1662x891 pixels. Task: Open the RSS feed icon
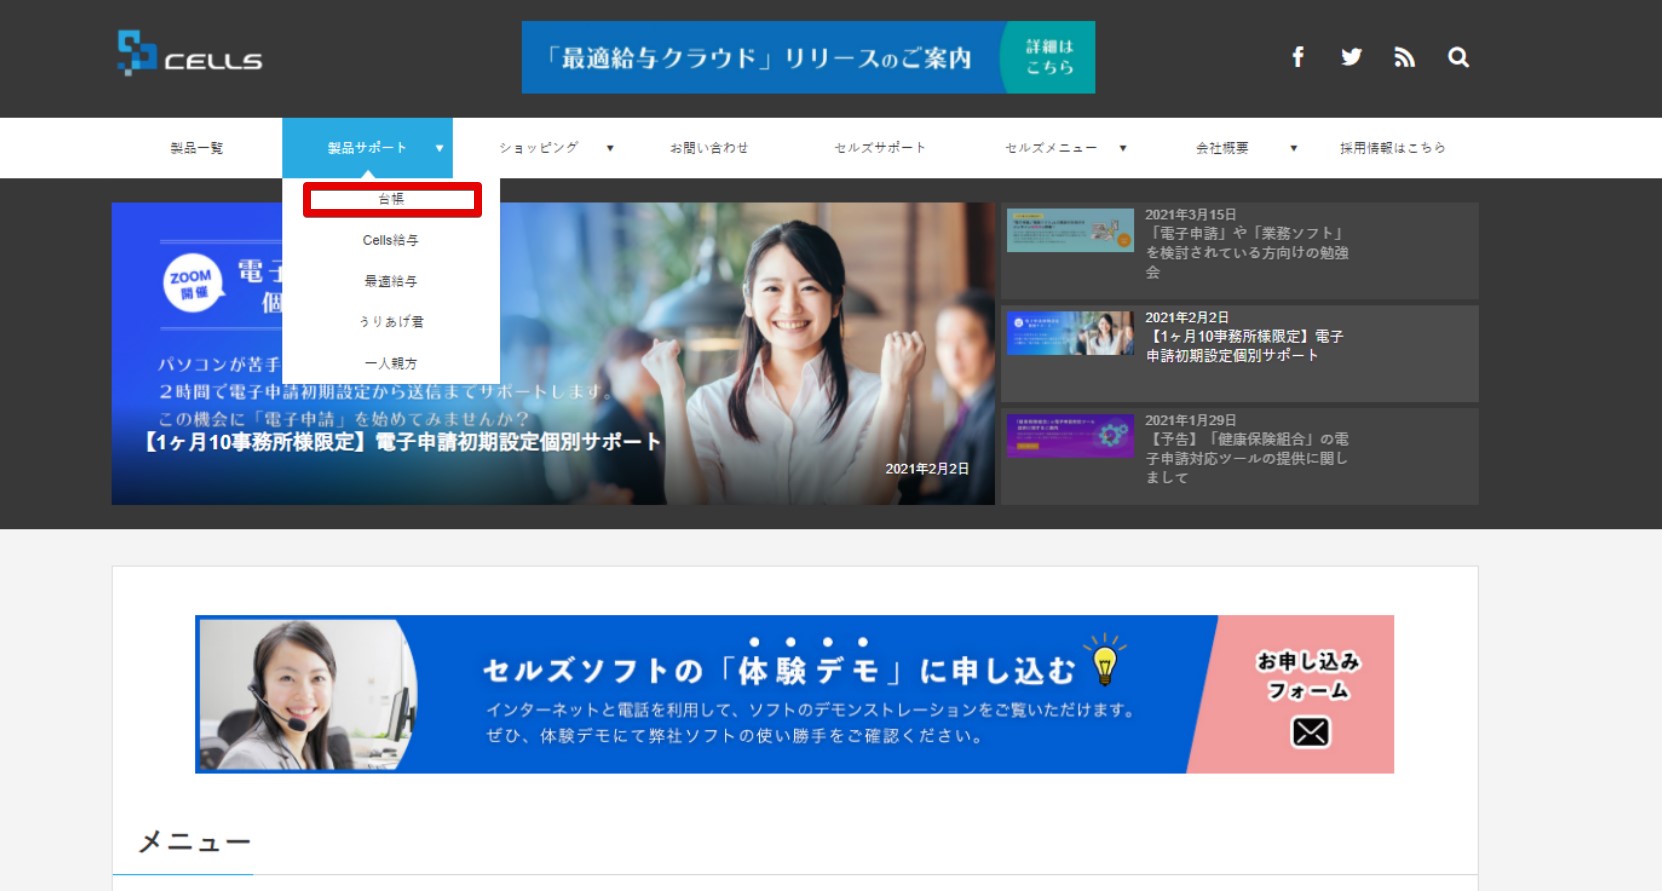[x=1404, y=57]
